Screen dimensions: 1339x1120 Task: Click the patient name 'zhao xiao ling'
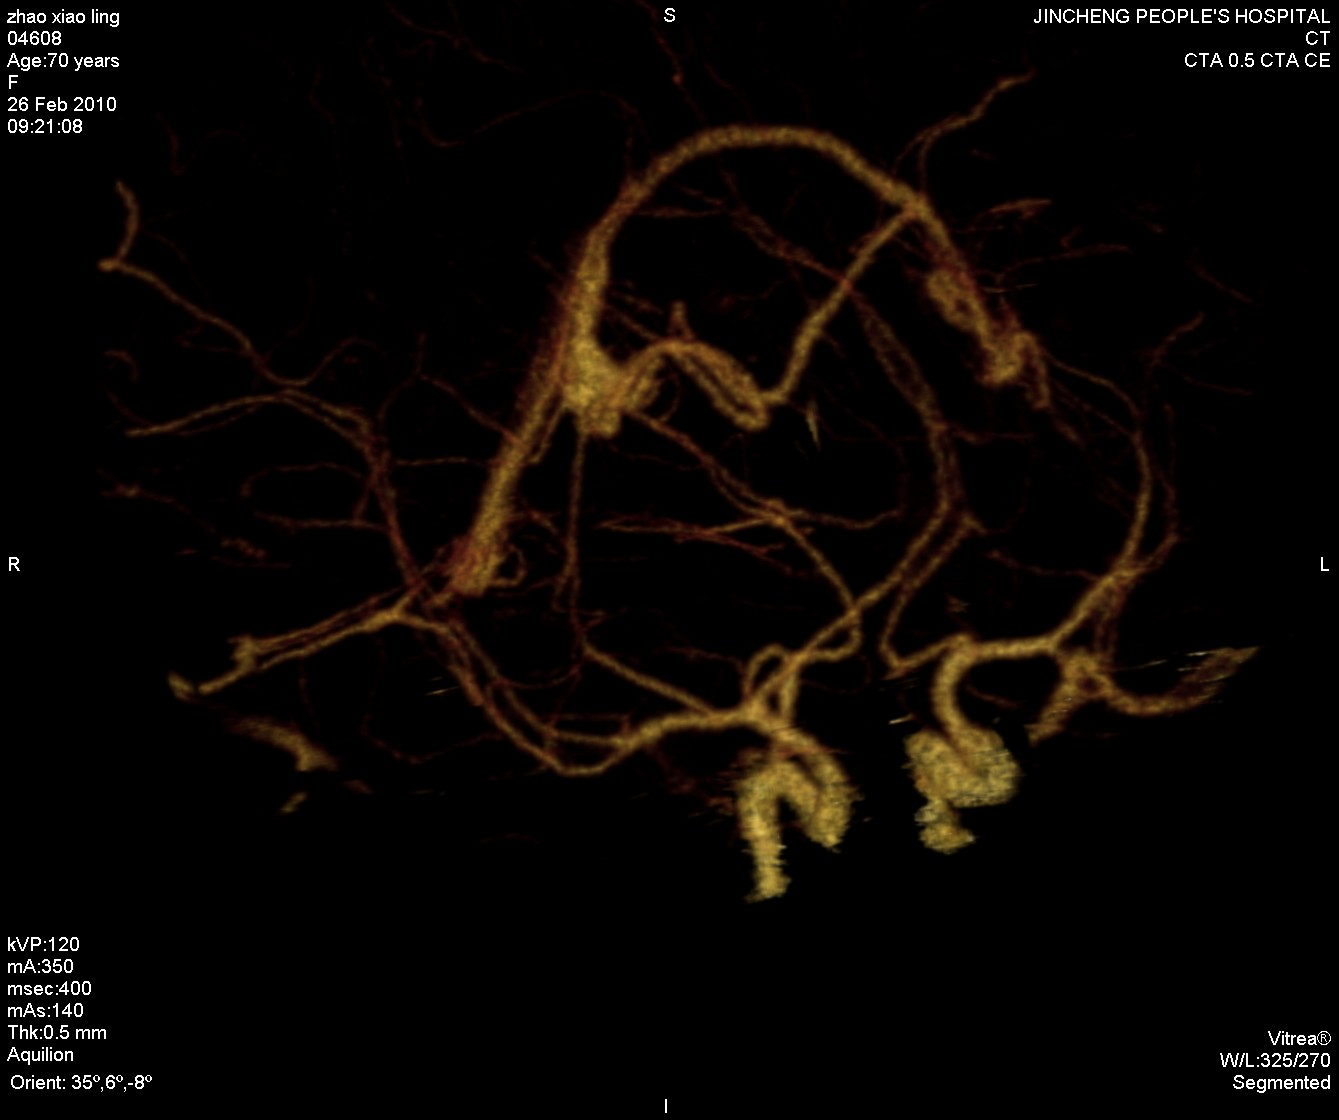[x=63, y=17]
